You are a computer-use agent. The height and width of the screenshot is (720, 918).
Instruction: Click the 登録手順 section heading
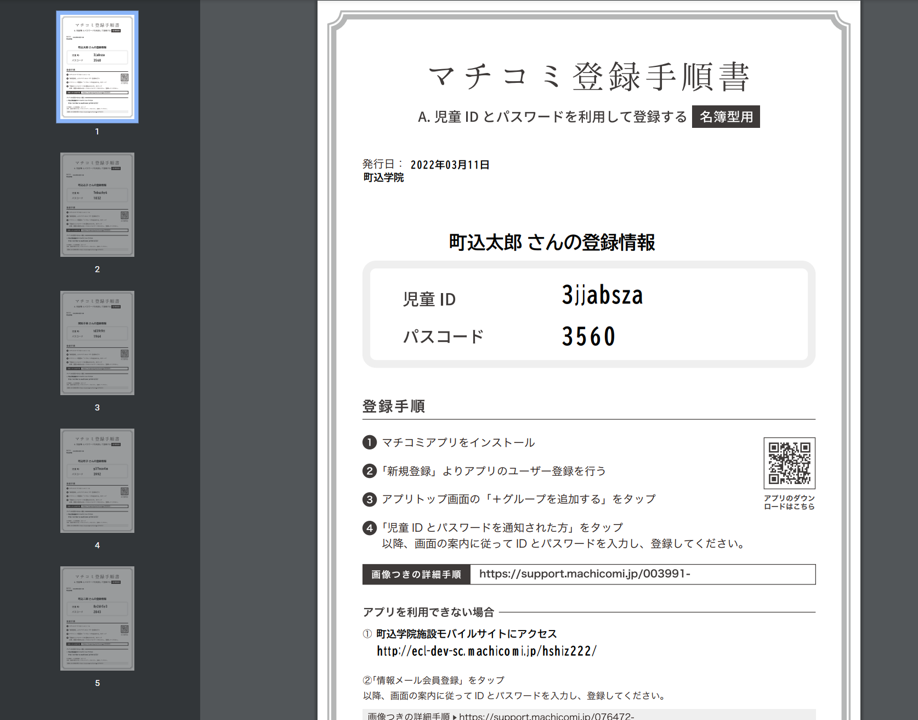pyautogui.click(x=393, y=406)
